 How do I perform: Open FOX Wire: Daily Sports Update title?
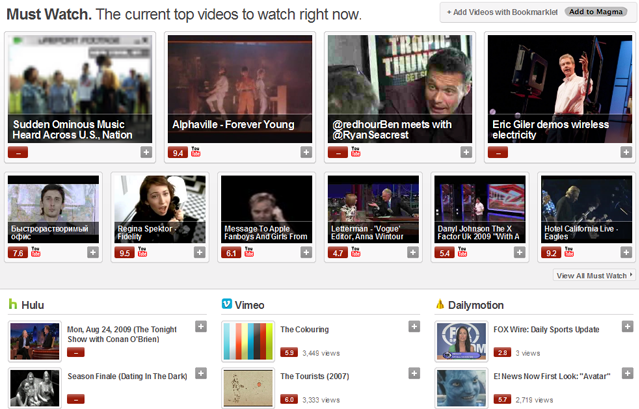tap(546, 330)
